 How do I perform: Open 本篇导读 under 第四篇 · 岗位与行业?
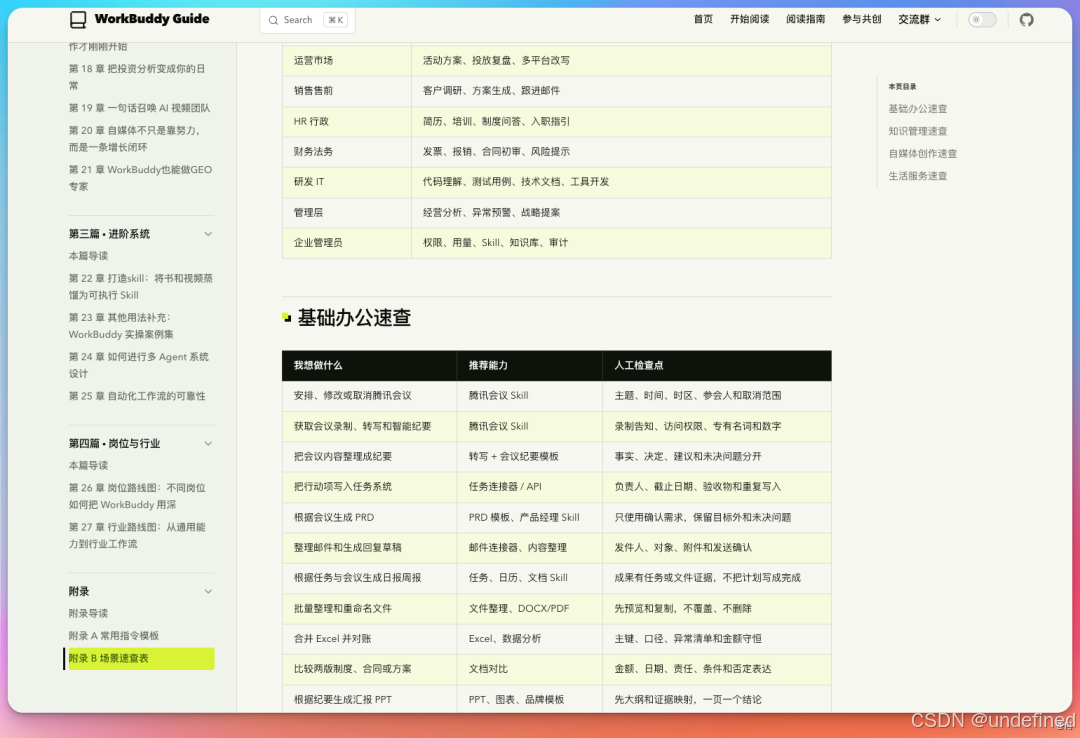[88, 466]
